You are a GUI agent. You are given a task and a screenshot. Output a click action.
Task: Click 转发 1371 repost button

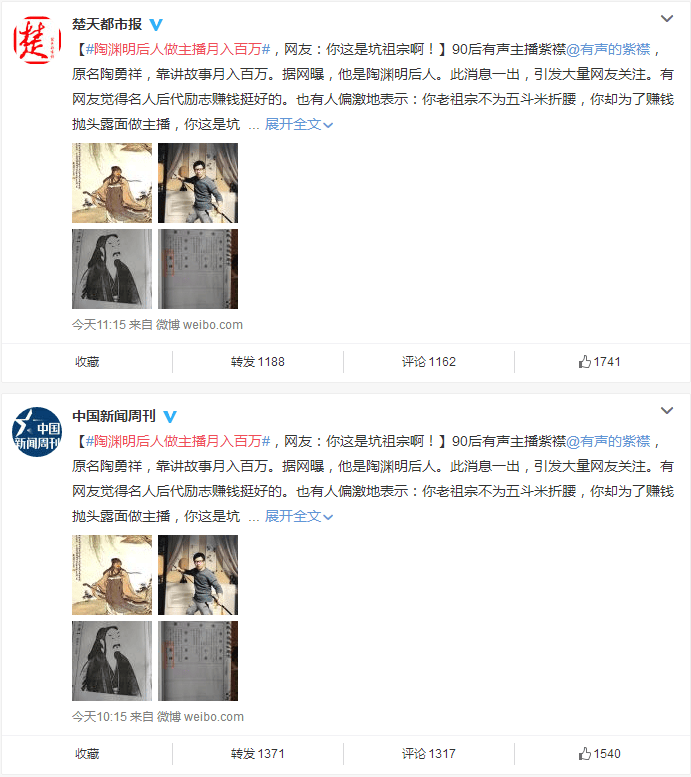[x=258, y=754]
